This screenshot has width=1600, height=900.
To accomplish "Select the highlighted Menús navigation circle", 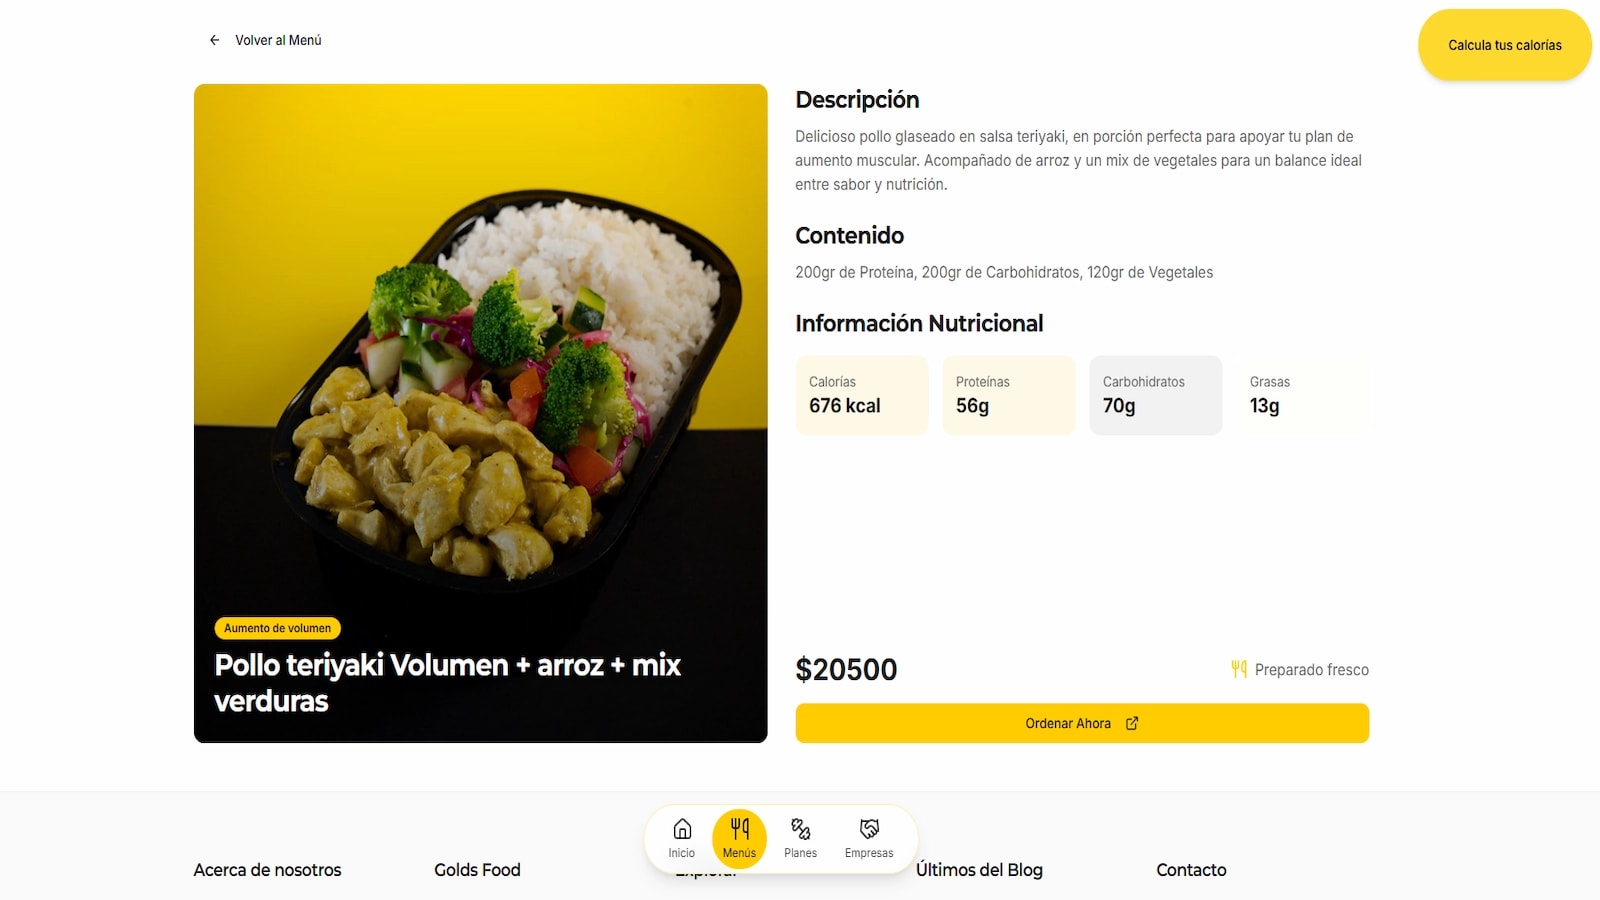I will pos(739,838).
